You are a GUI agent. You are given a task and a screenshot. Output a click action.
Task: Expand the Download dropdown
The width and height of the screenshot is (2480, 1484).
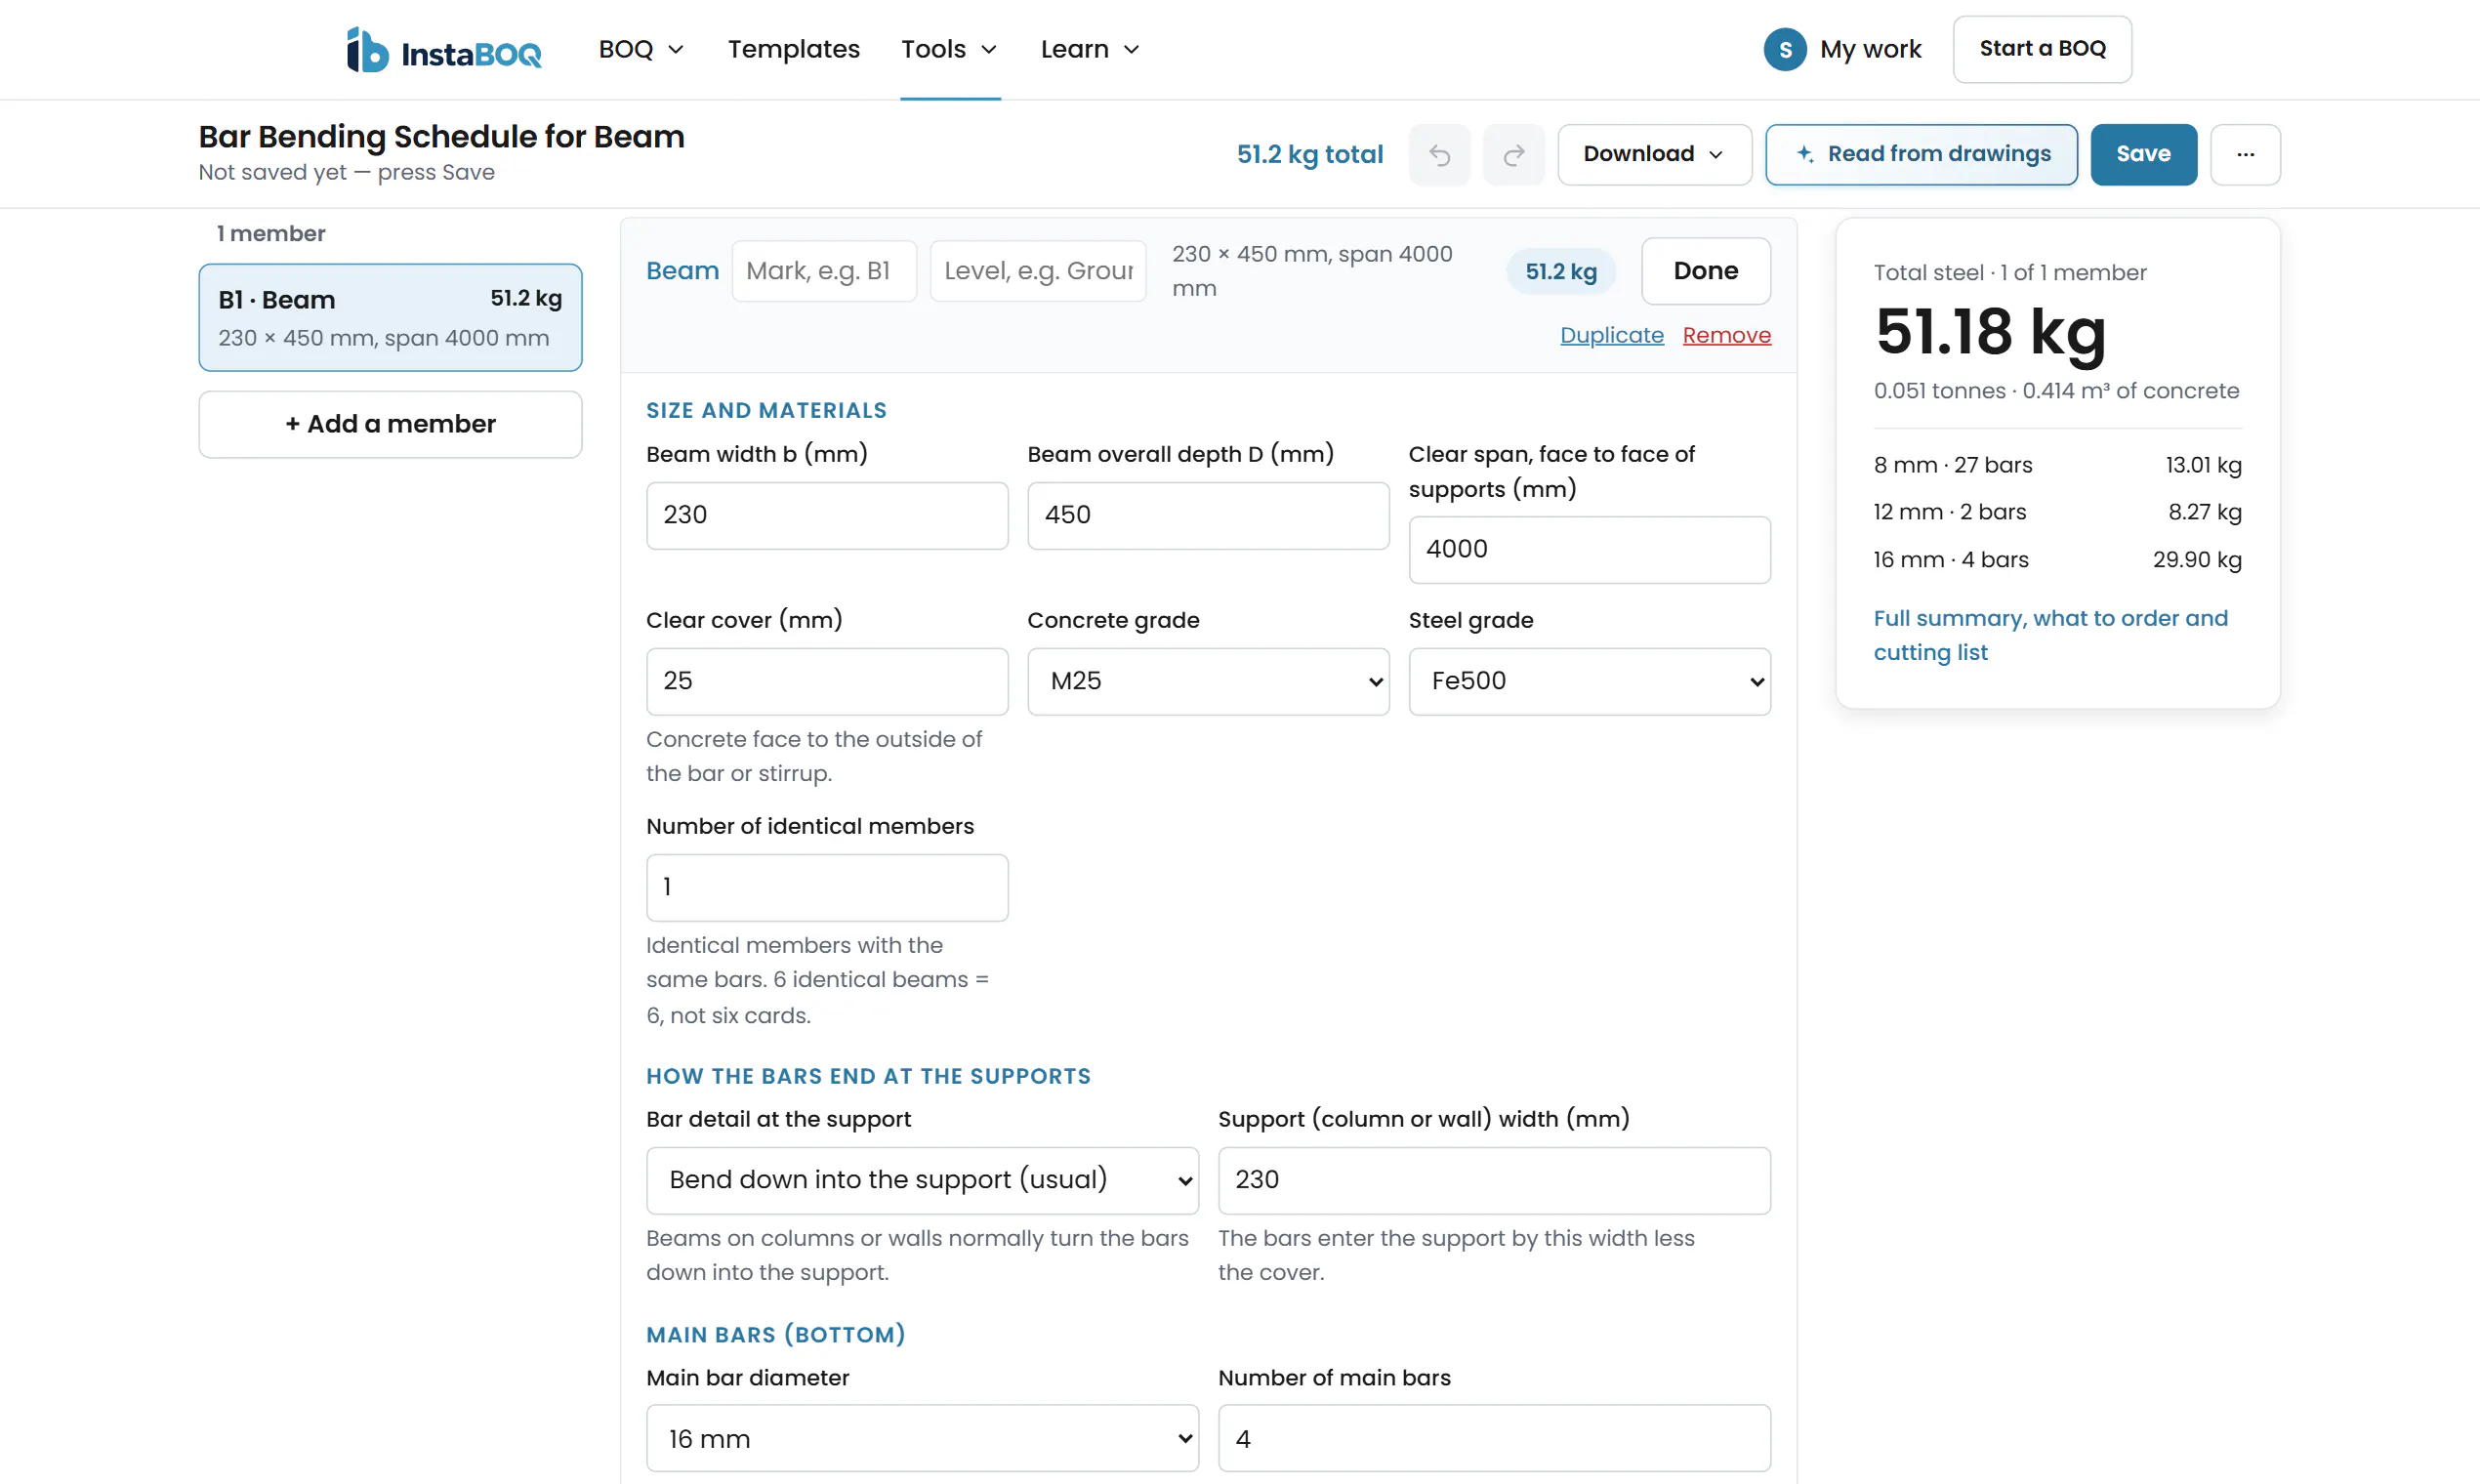(x=1654, y=155)
